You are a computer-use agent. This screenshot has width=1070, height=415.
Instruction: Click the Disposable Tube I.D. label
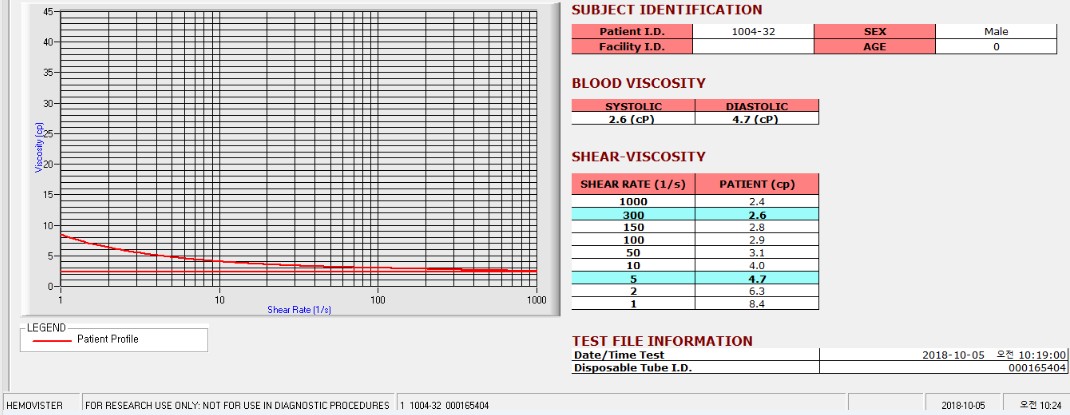[695, 368]
